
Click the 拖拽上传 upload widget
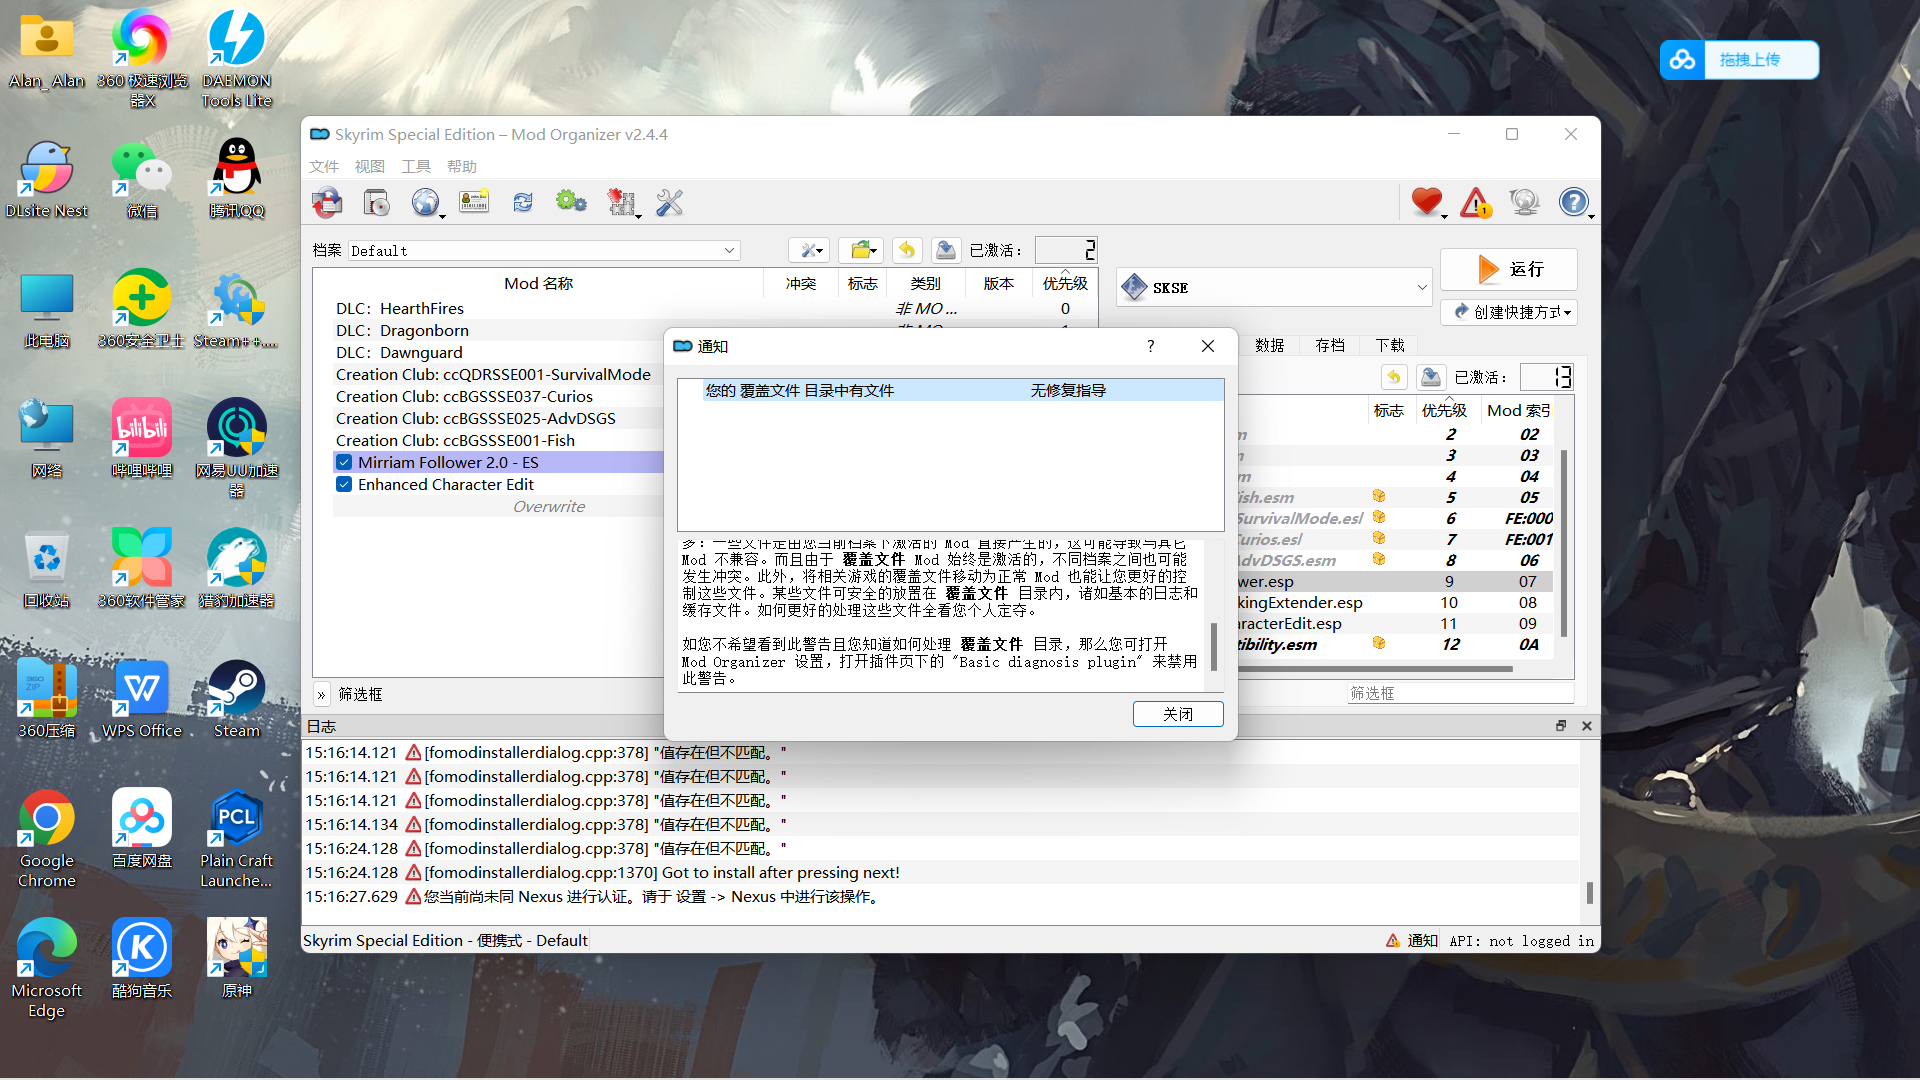tap(1739, 60)
